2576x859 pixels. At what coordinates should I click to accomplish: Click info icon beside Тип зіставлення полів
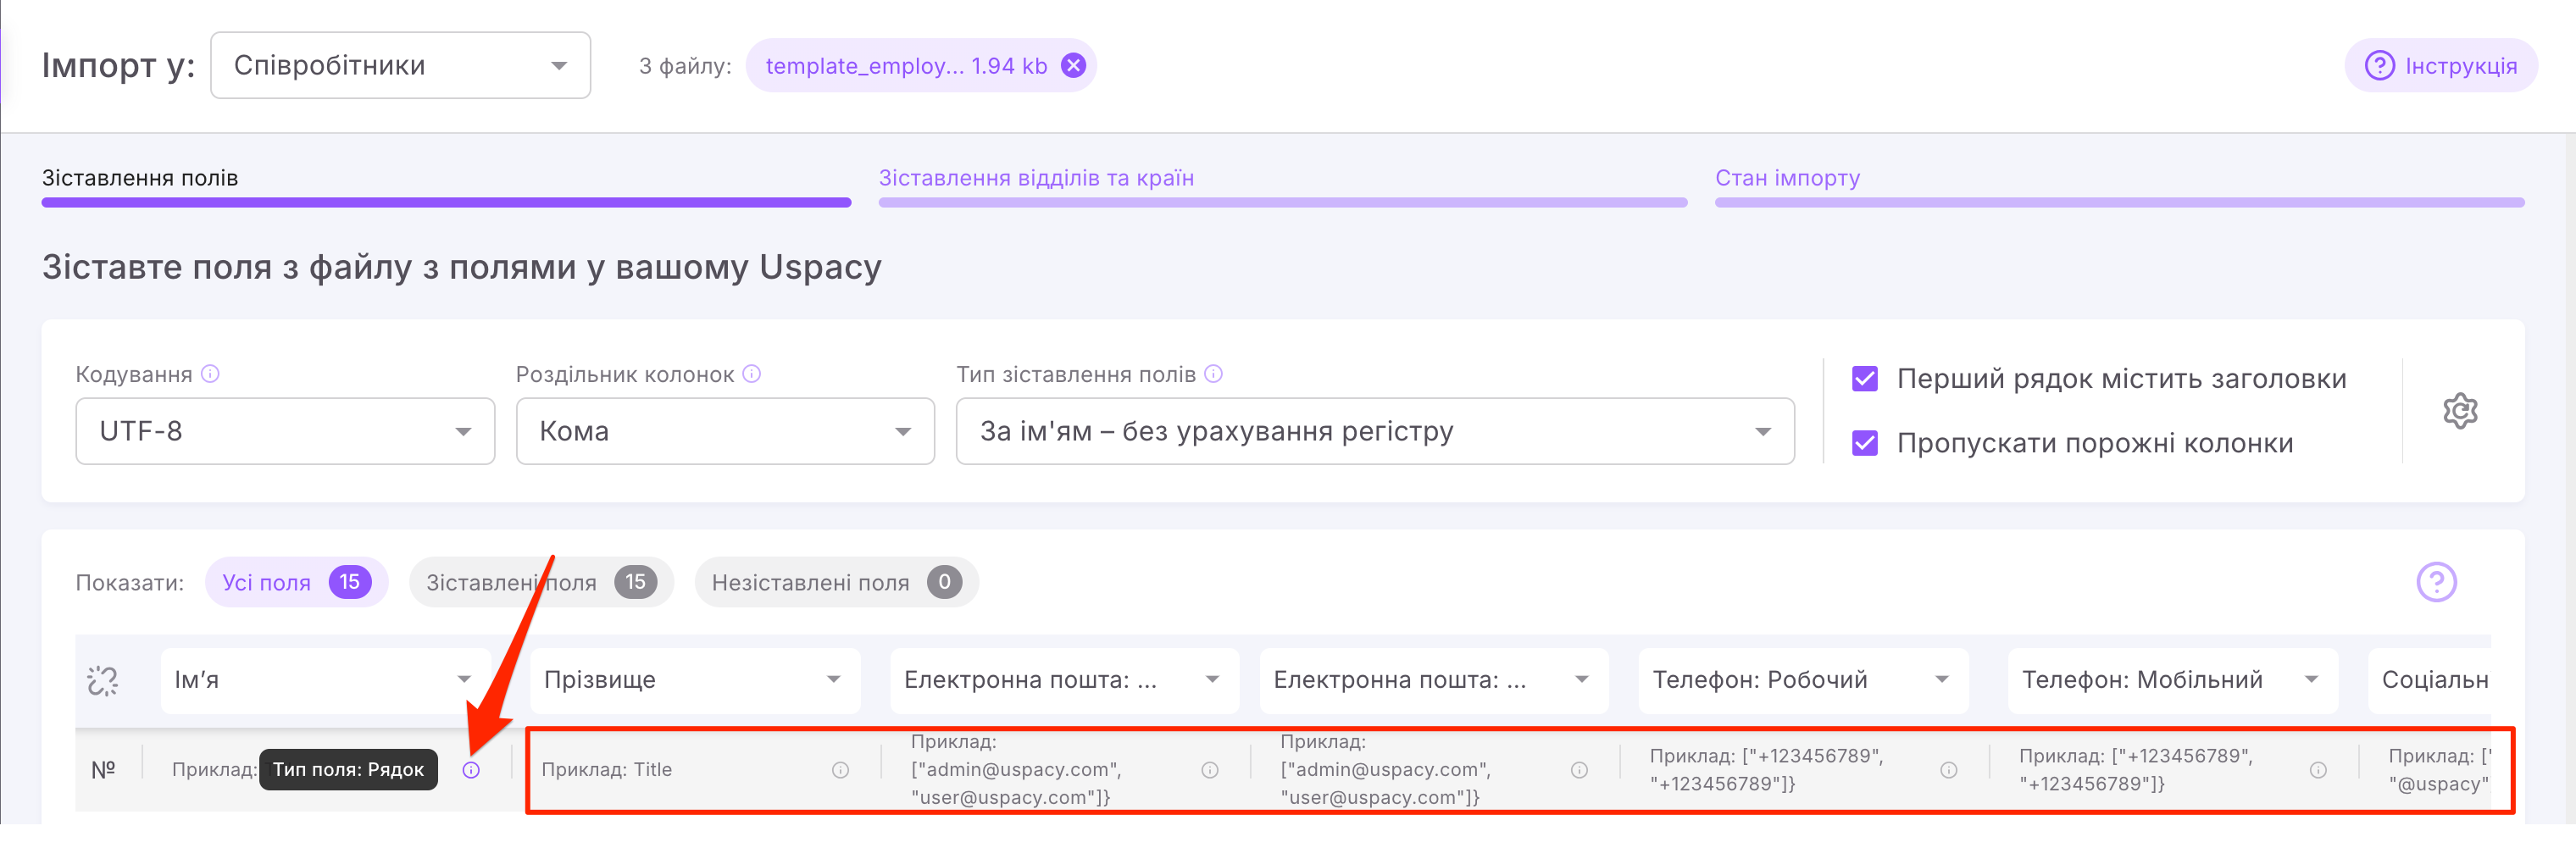[1213, 374]
